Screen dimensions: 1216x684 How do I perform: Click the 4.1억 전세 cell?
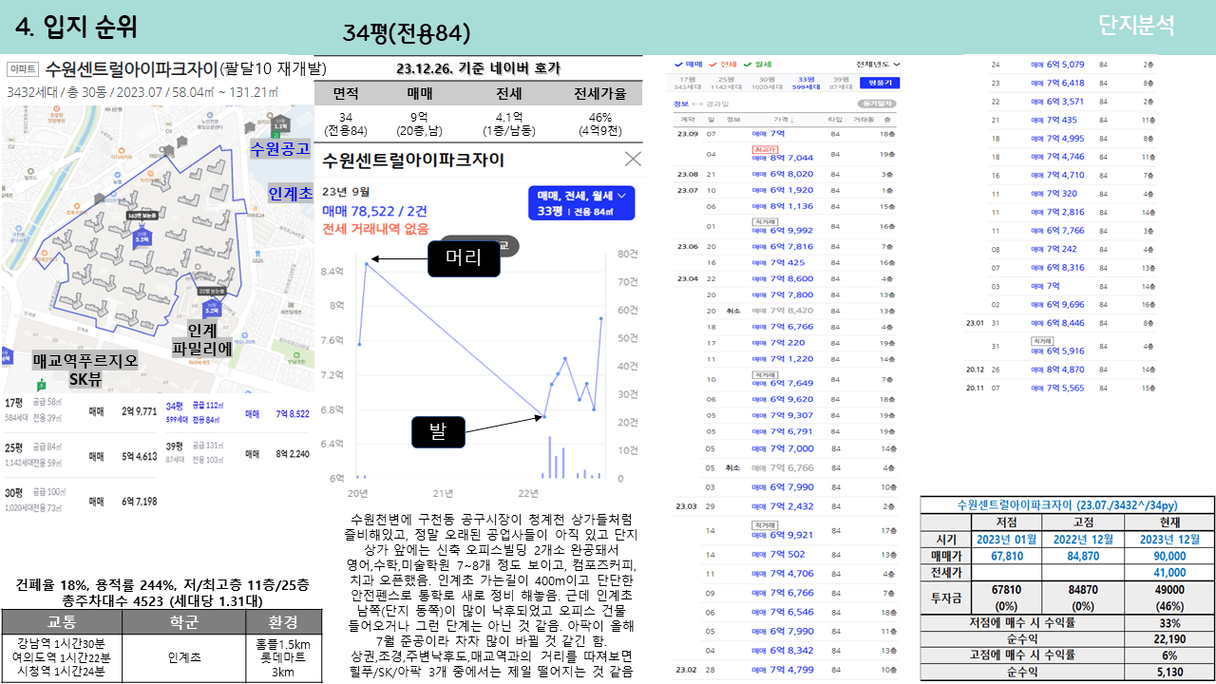click(x=507, y=123)
